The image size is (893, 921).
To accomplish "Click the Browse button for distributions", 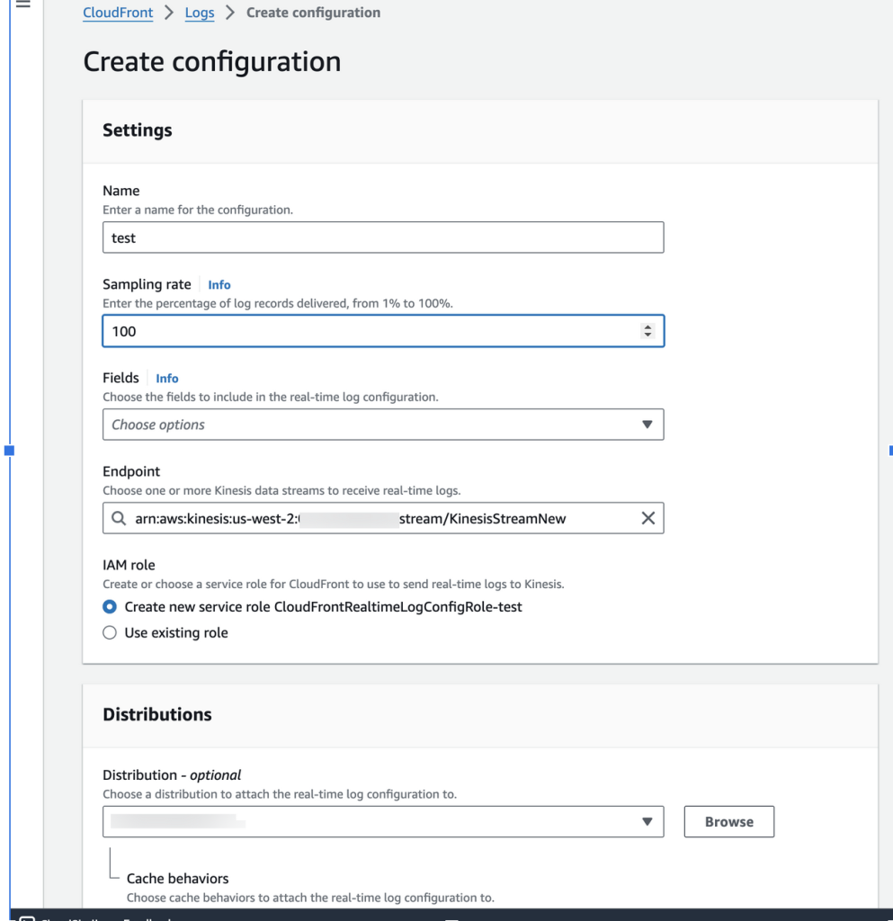I will [x=728, y=821].
